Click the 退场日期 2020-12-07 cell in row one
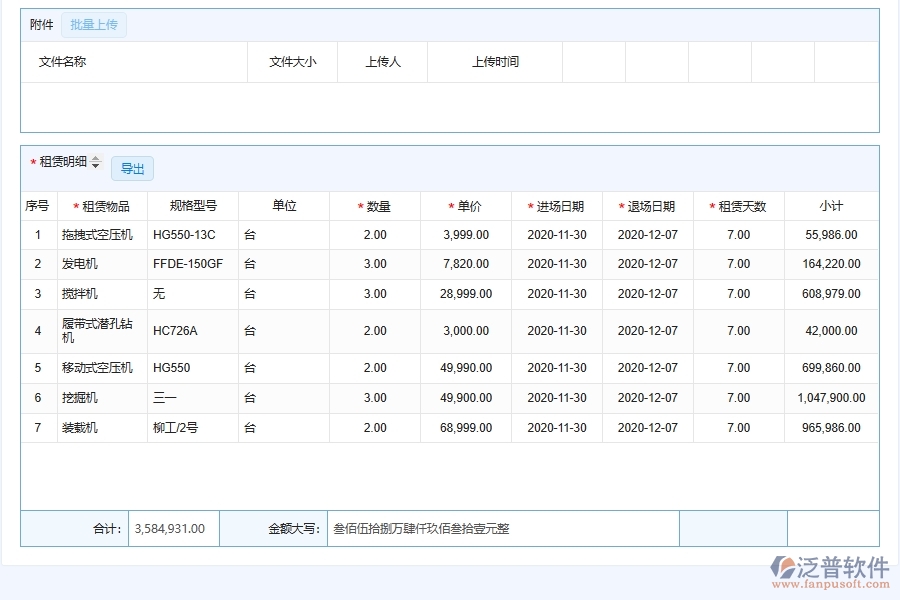Screen dimensions: 900x600 point(647,235)
